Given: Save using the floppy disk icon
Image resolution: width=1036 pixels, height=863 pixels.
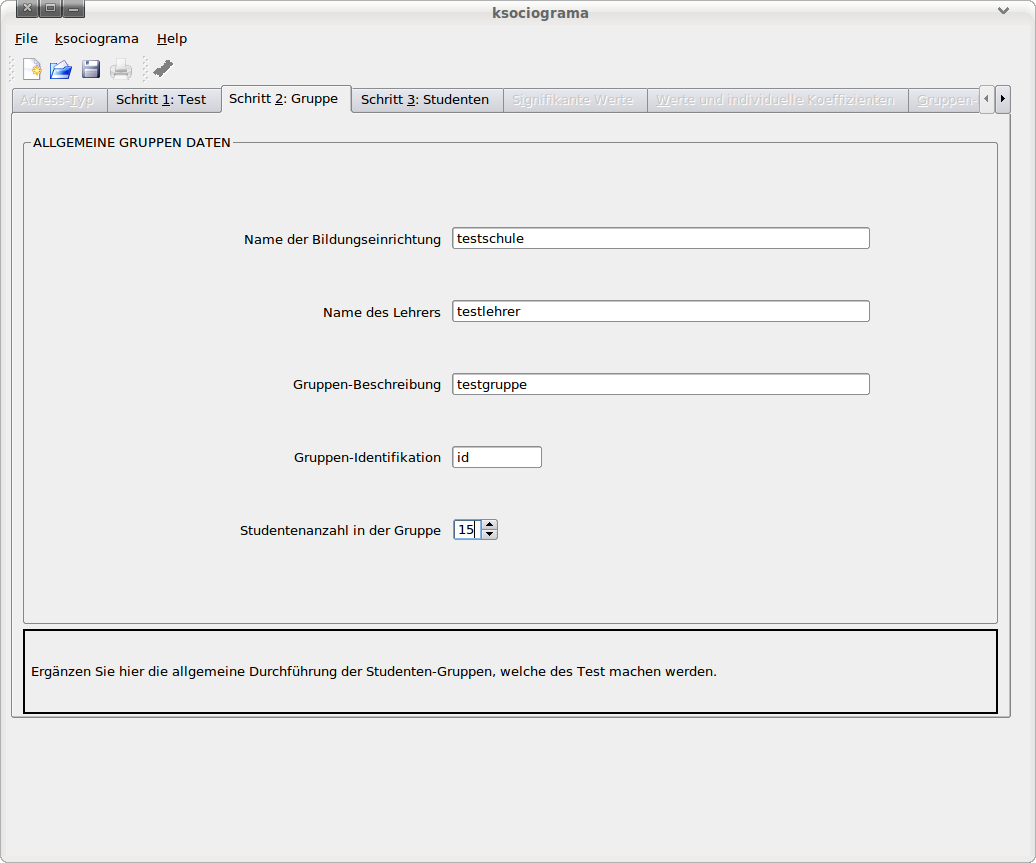Looking at the screenshot, I should pyautogui.click(x=91, y=69).
